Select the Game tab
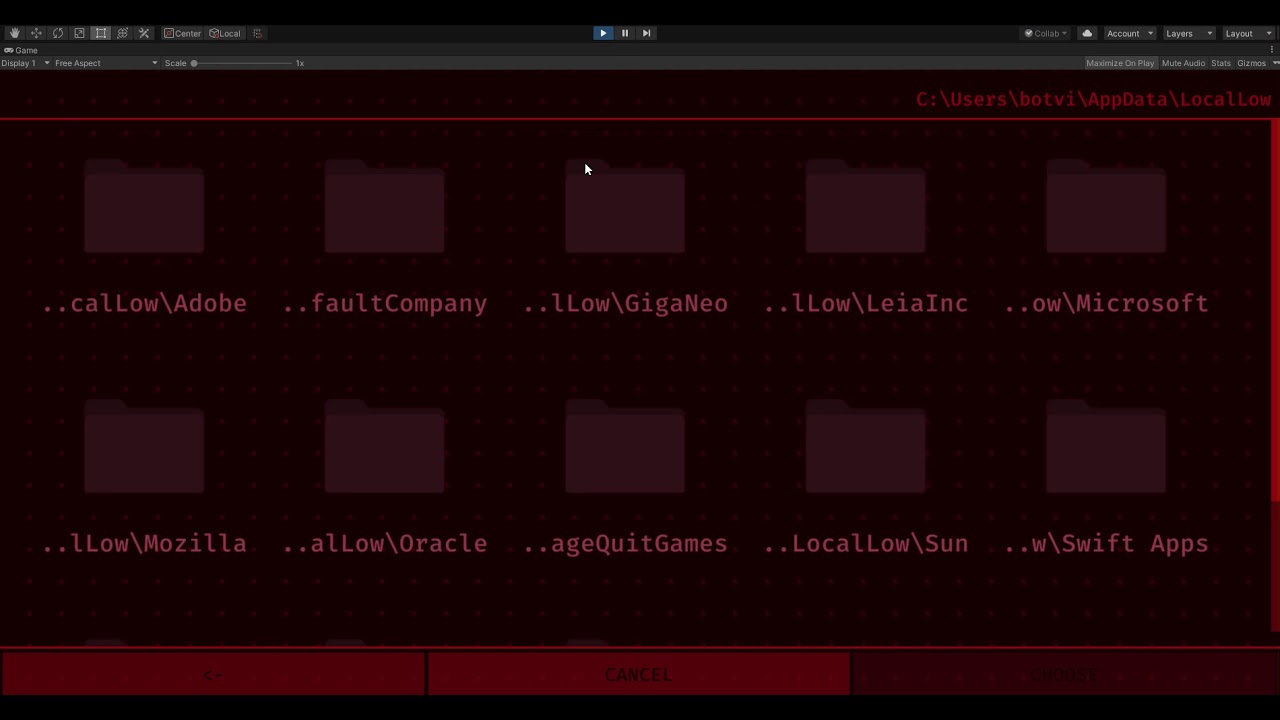Image resolution: width=1280 pixels, height=720 pixels. point(21,50)
